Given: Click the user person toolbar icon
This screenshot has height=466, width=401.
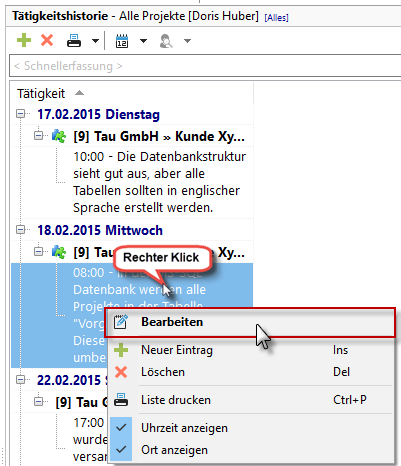Looking at the screenshot, I should 166,41.
